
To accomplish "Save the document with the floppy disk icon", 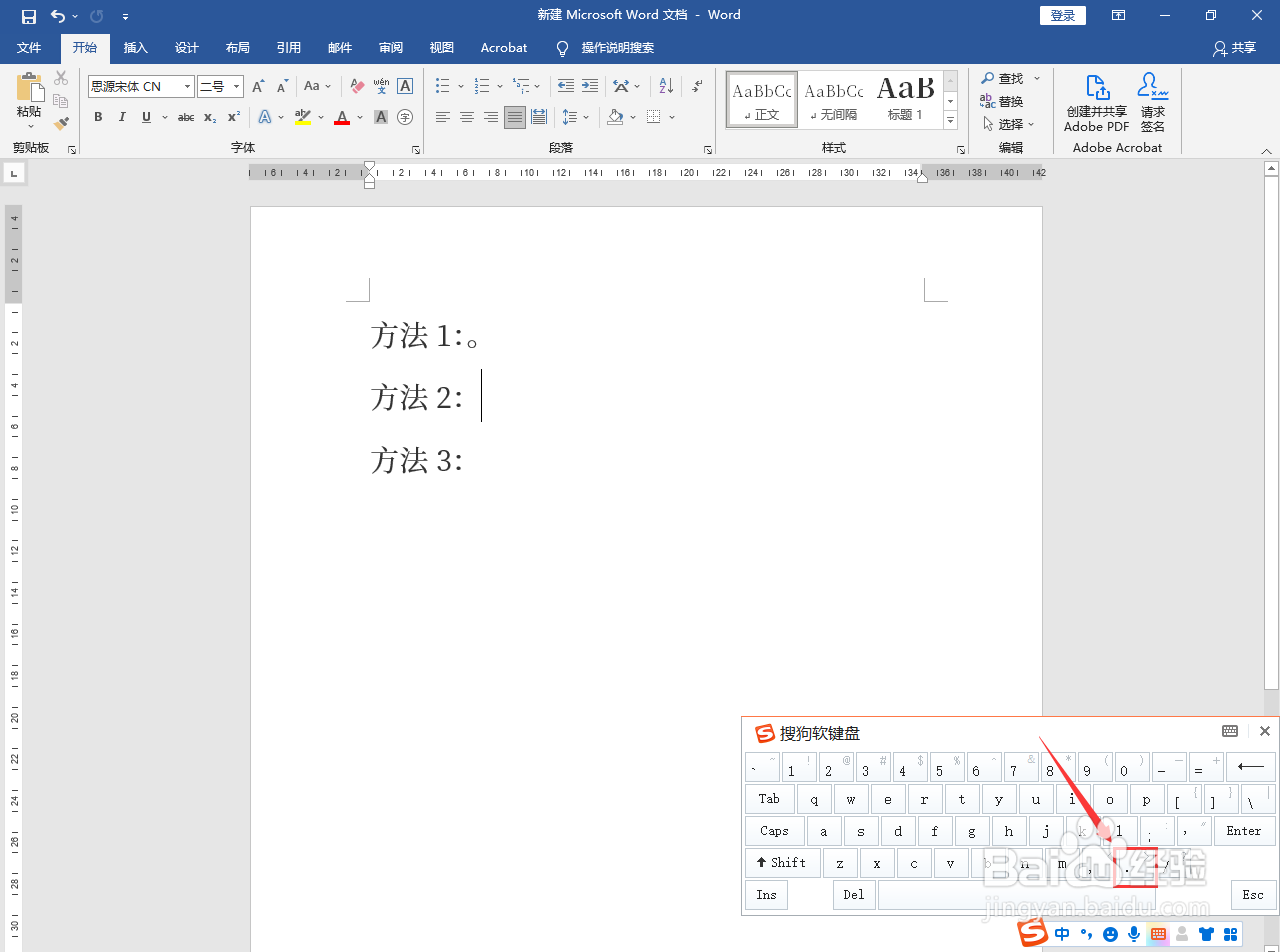I will pos(29,16).
